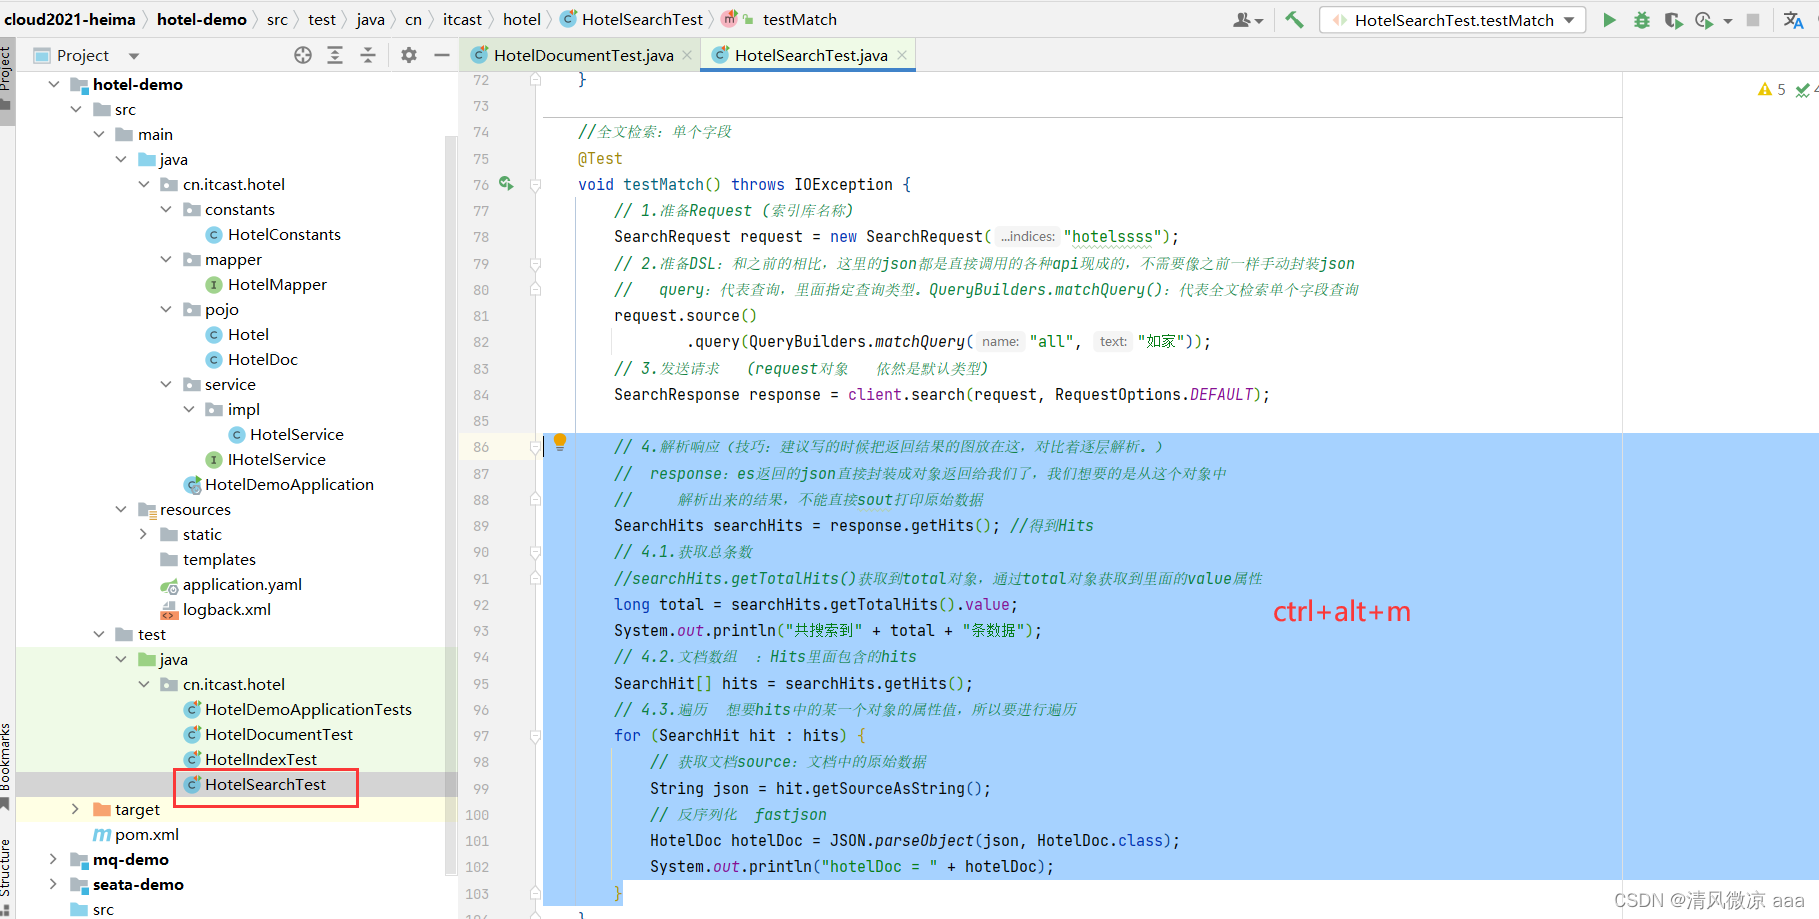Viewport: 1819px width, 919px height.
Task: Expand the seata-demo module
Action: 53,884
